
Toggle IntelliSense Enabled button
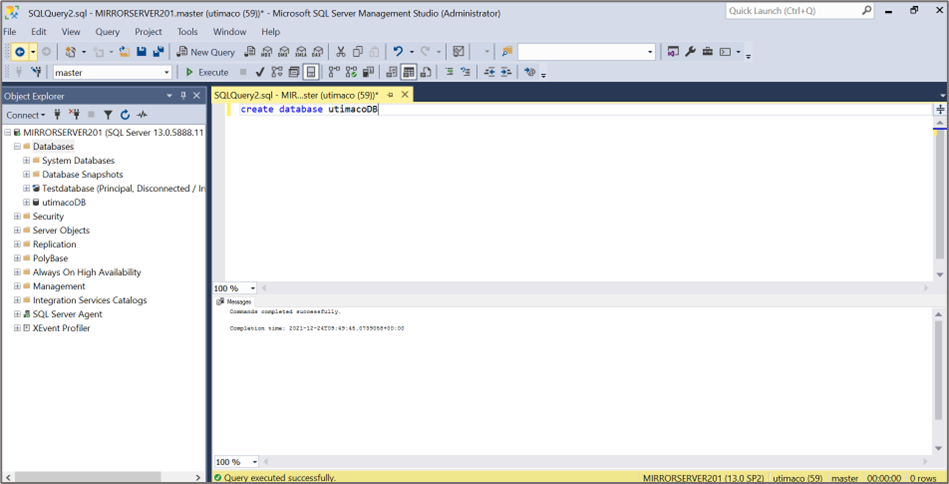pos(311,72)
